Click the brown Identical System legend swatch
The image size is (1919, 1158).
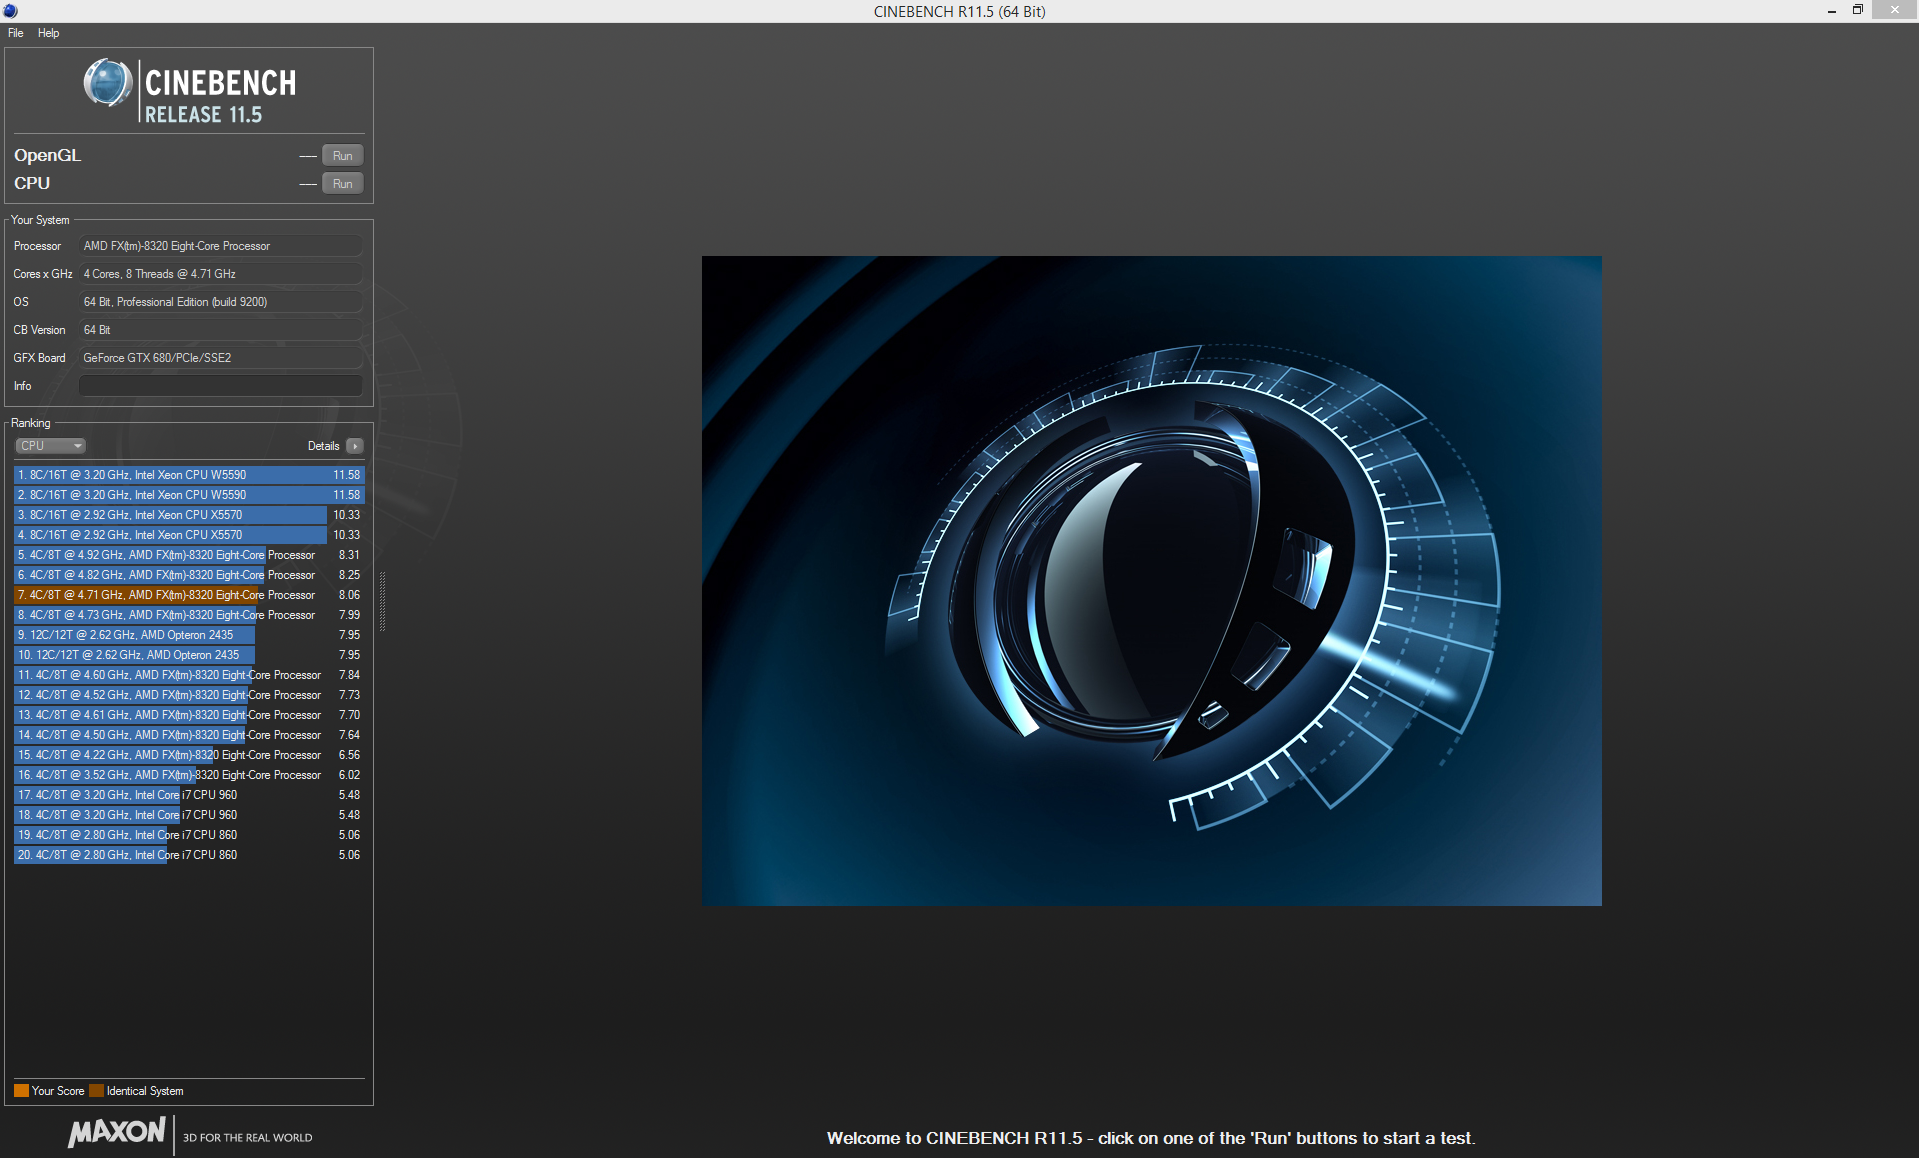pos(96,1091)
